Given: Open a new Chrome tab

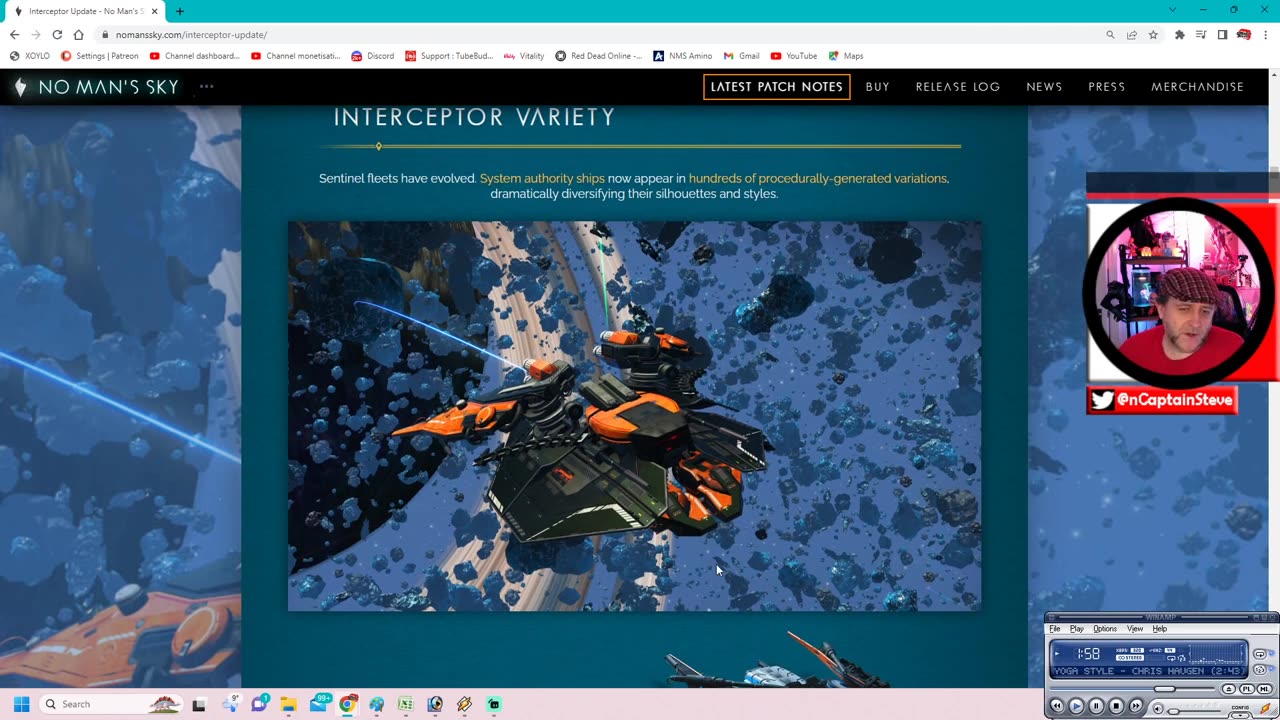Looking at the screenshot, I should (180, 11).
